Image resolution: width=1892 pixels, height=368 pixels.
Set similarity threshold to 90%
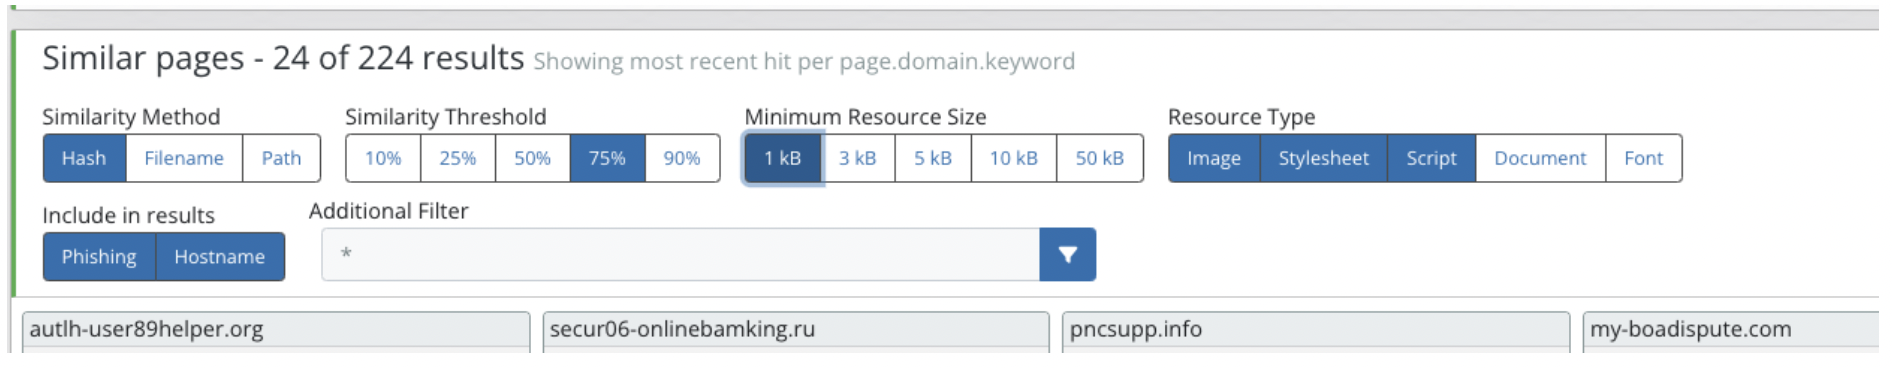(x=682, y=158)
